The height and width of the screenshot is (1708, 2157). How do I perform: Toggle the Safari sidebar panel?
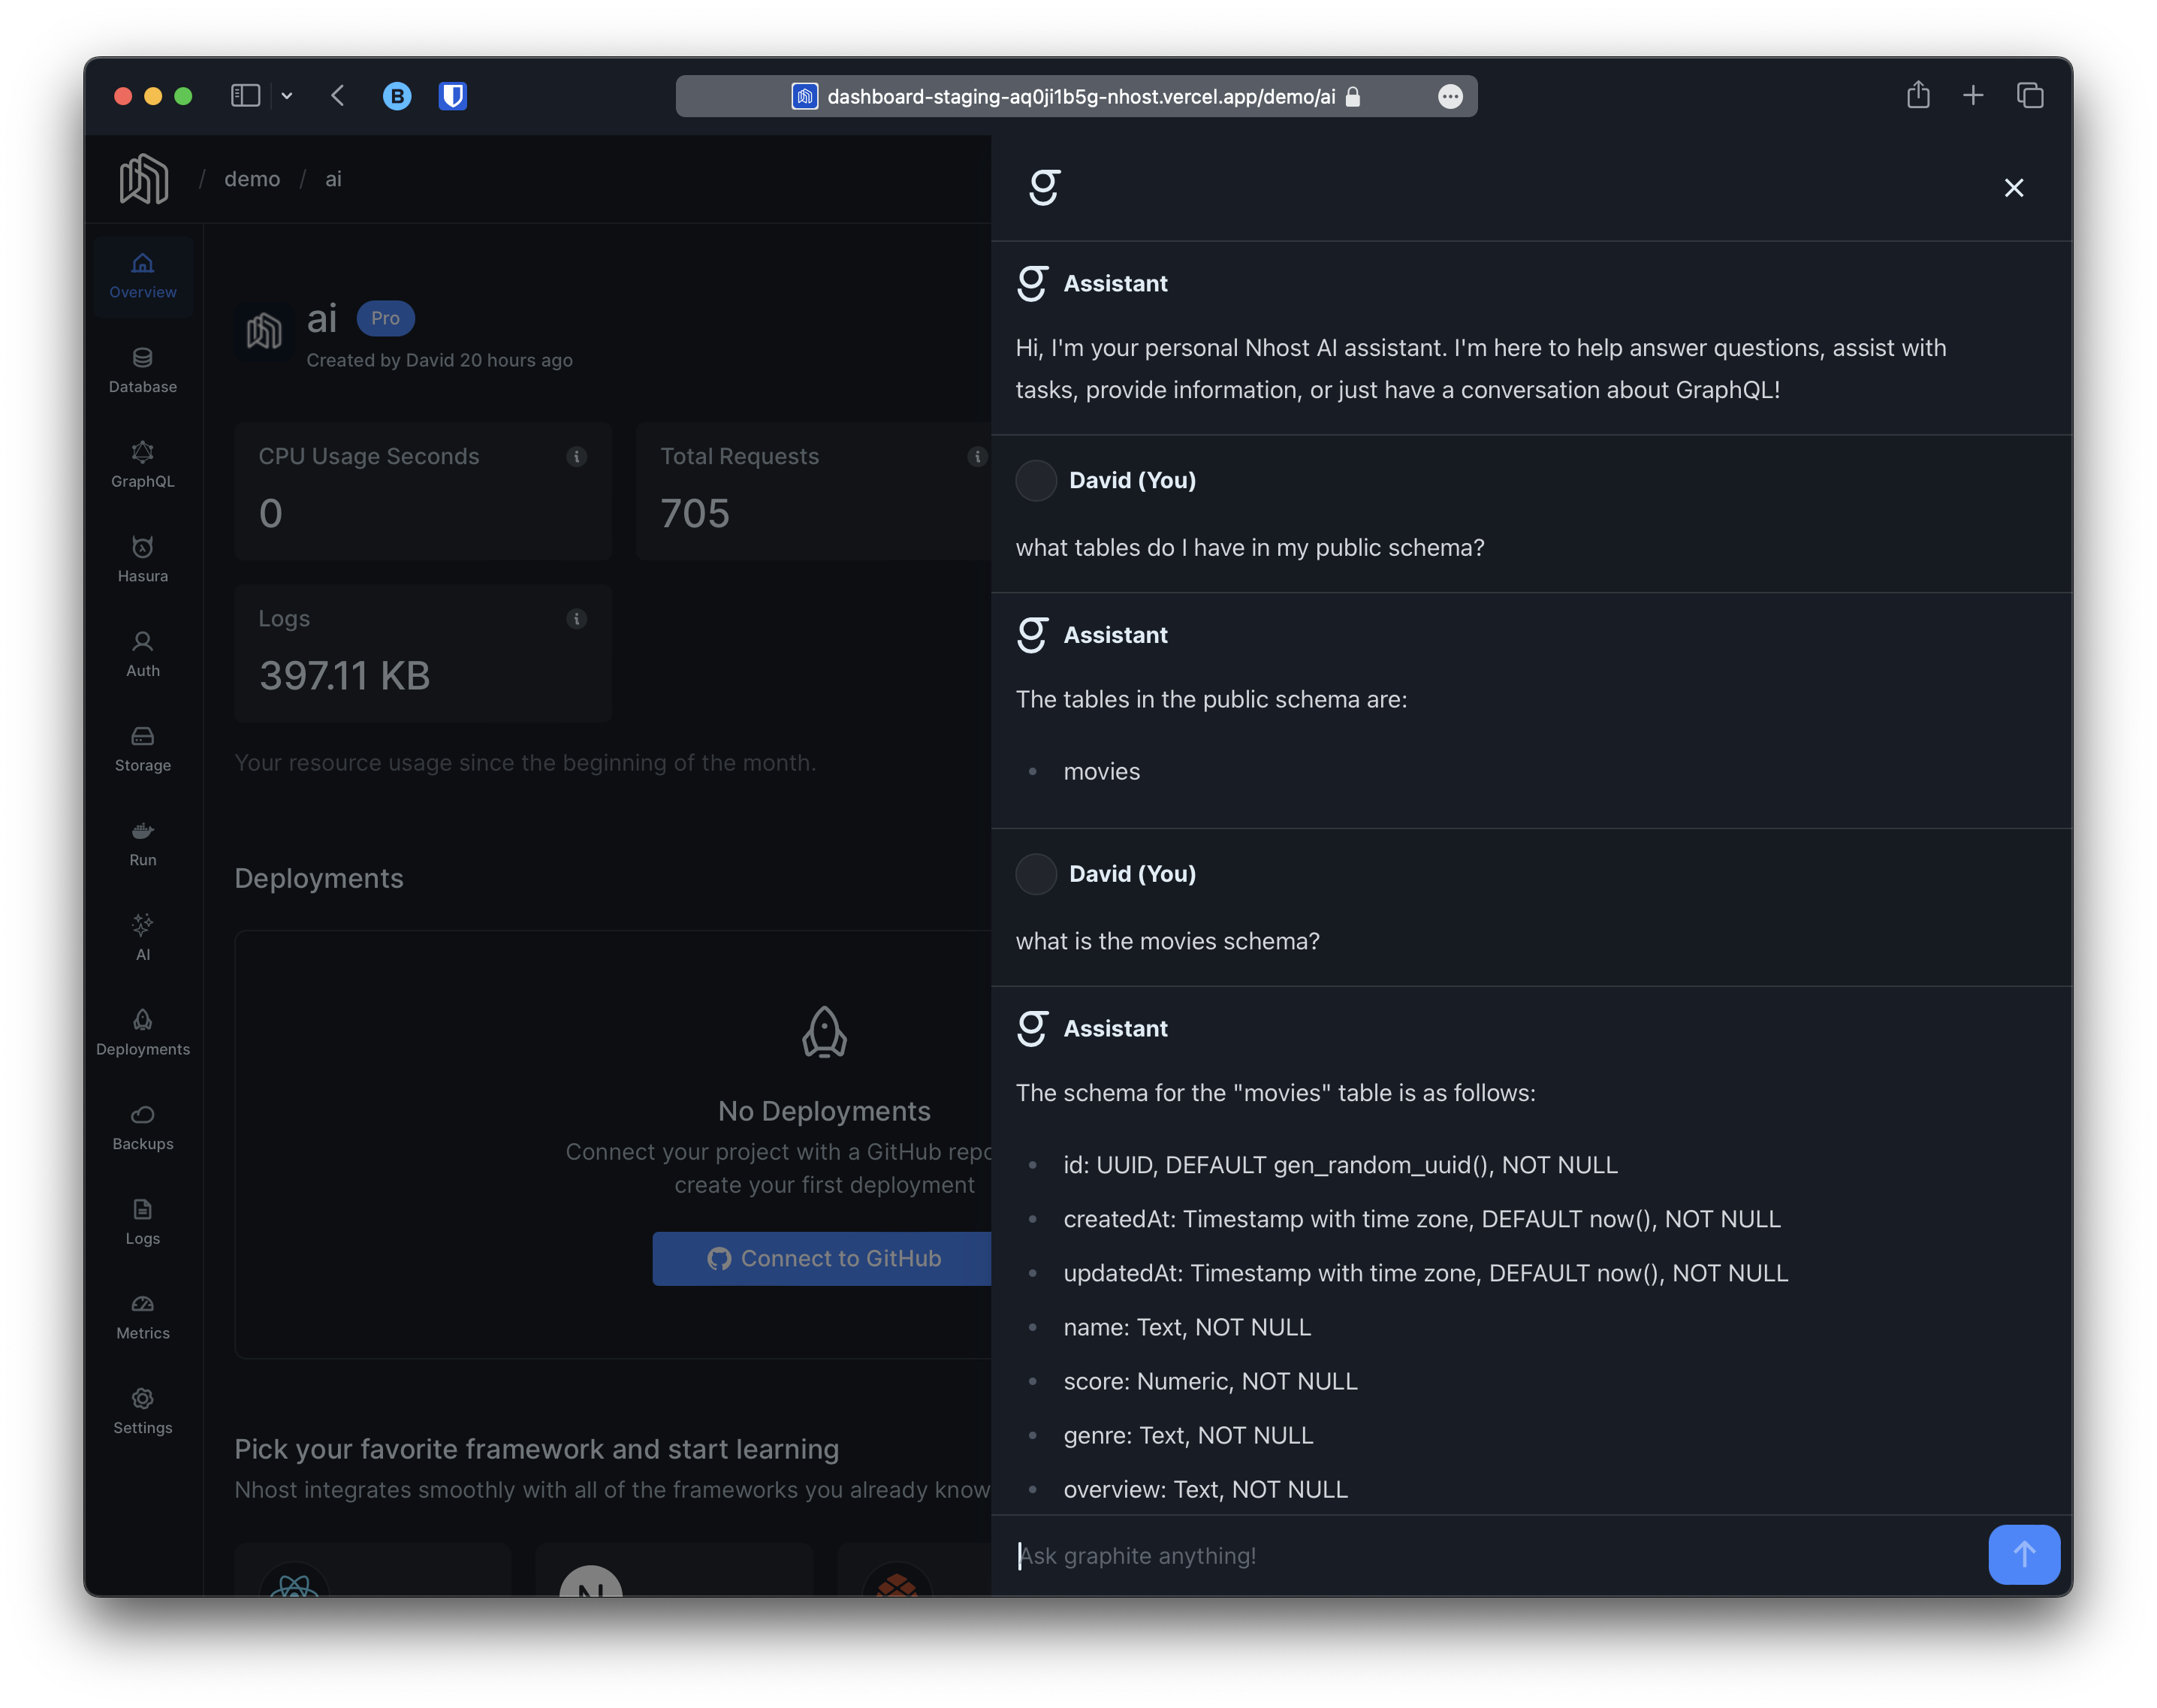coord(246,96)
